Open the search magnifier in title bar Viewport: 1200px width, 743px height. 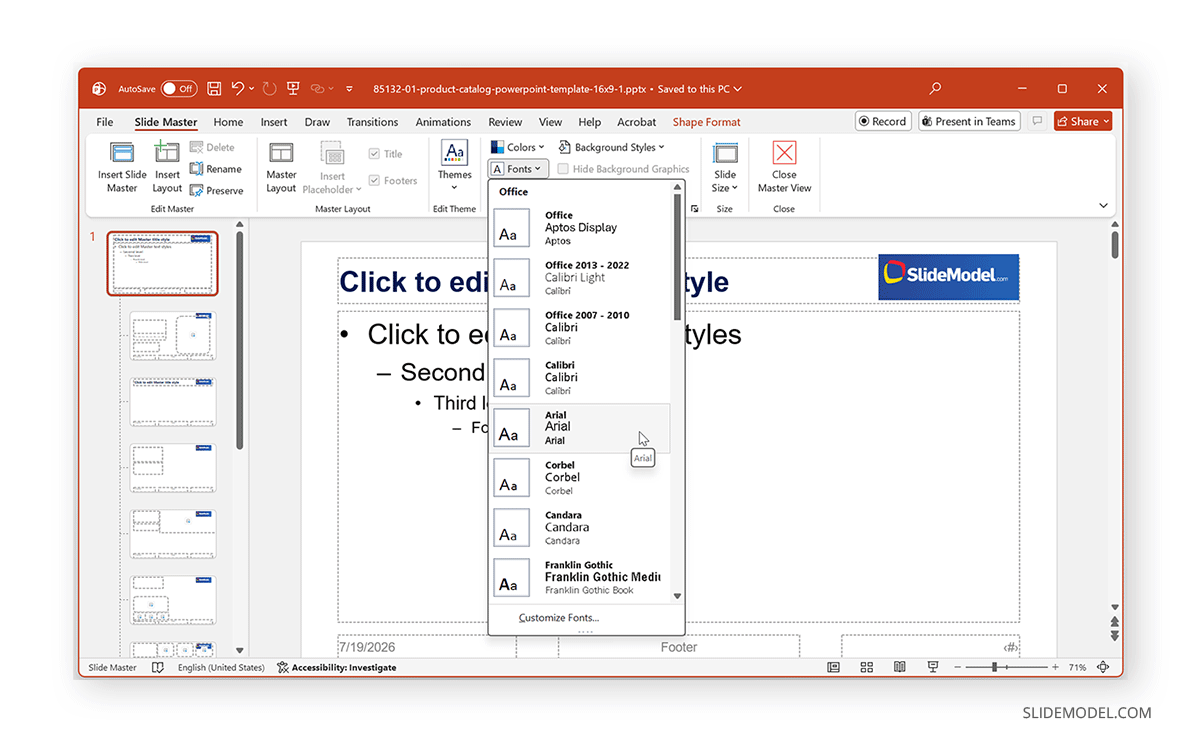pos(935,89)
